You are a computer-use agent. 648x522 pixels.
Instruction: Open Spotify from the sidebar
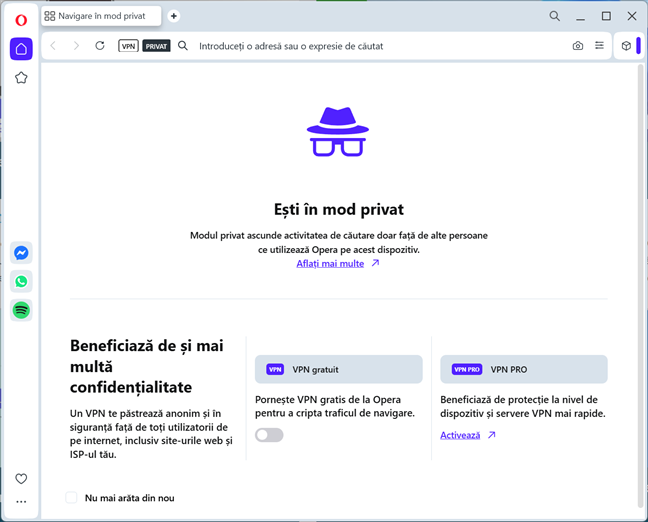[21, 311]
